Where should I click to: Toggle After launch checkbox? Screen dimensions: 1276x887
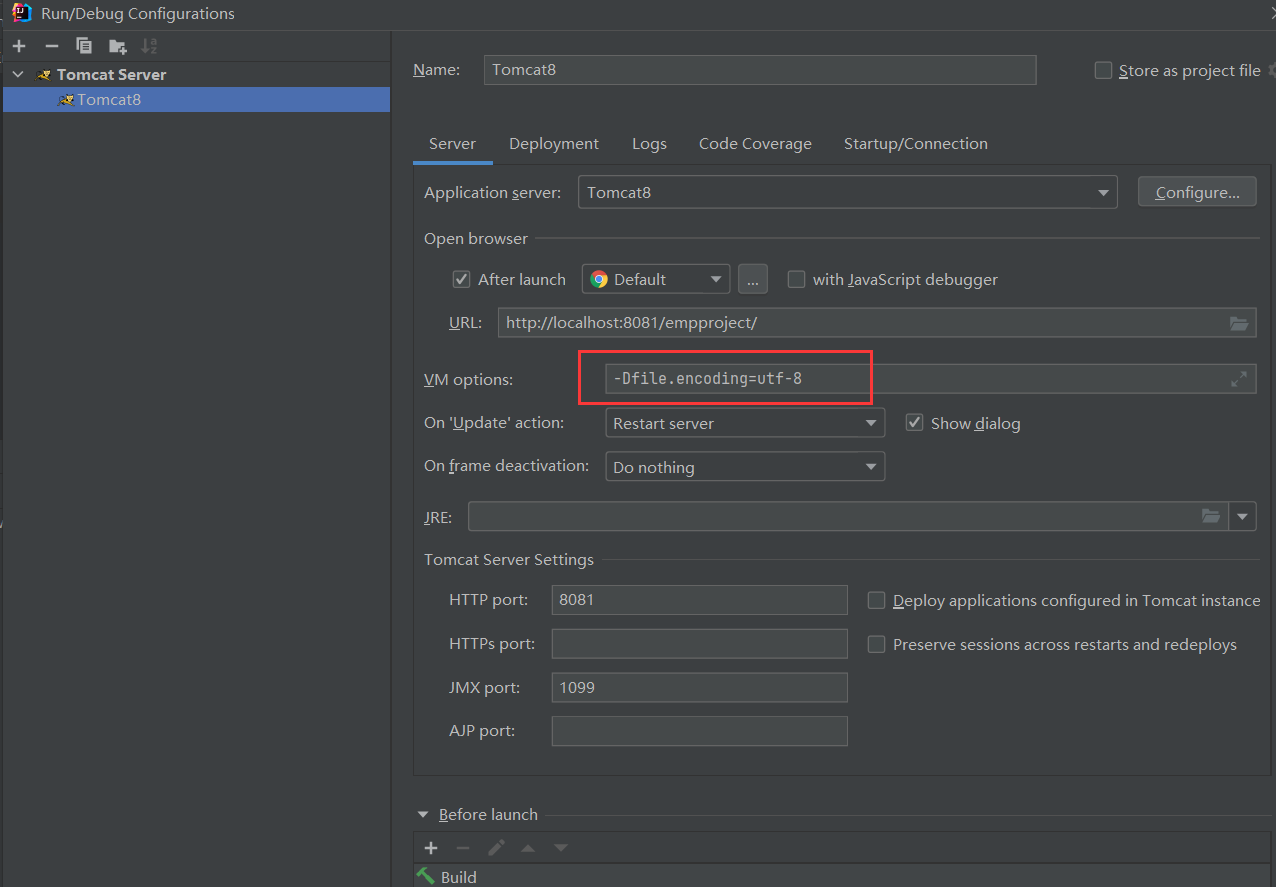point(461,279)
